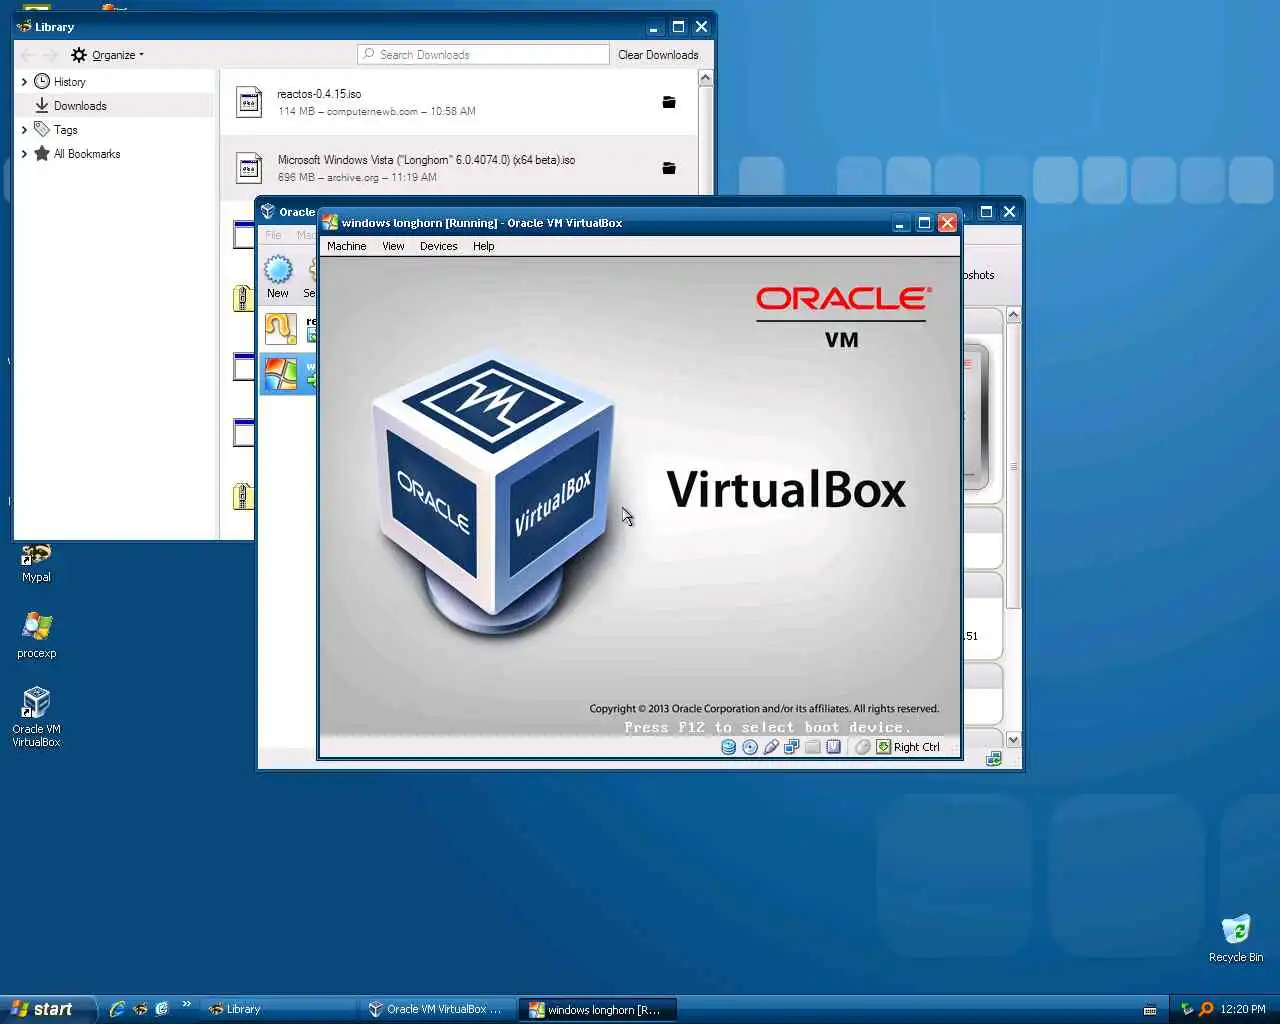Screen dimensions: 1280x1024
Task: Switch to Oracle VM VirtualBox taskbar button
Action: click(437, 1009)
